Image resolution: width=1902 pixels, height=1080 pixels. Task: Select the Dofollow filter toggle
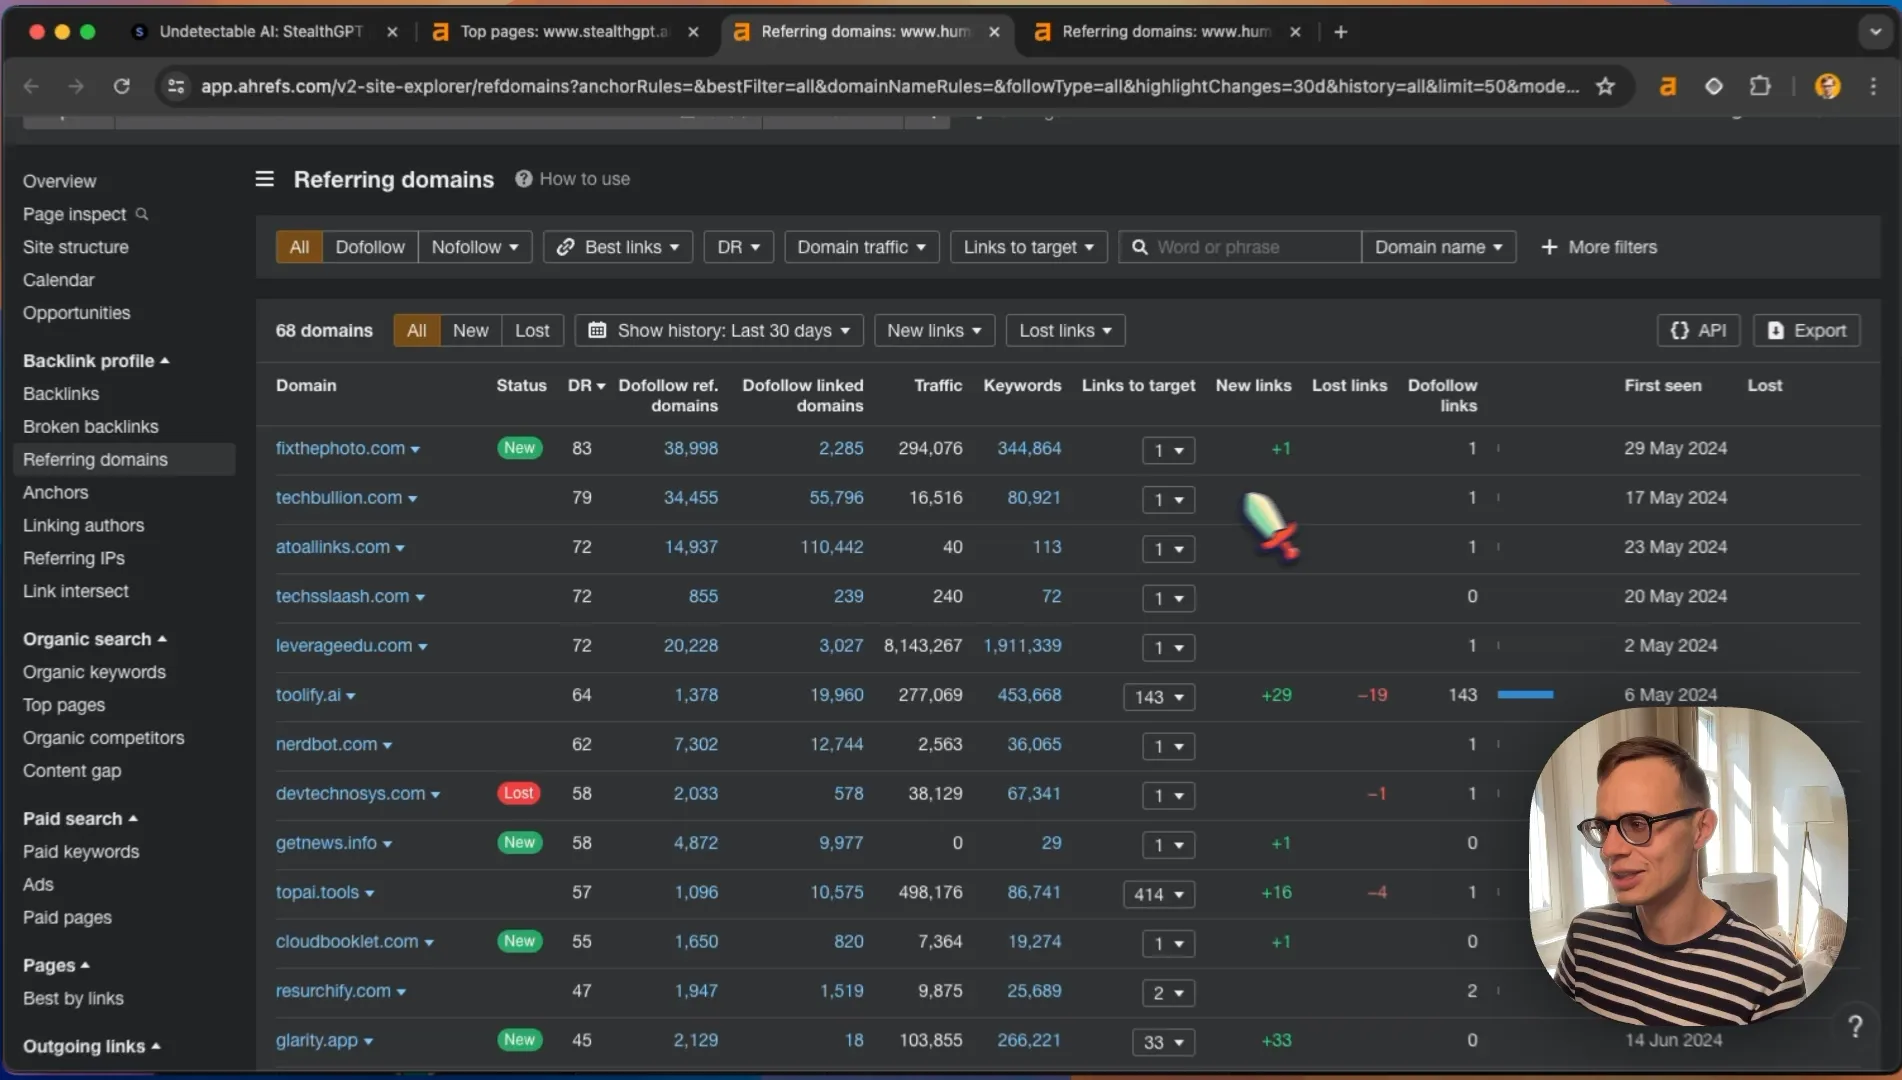pyautogui.click(x=370, y=247)
